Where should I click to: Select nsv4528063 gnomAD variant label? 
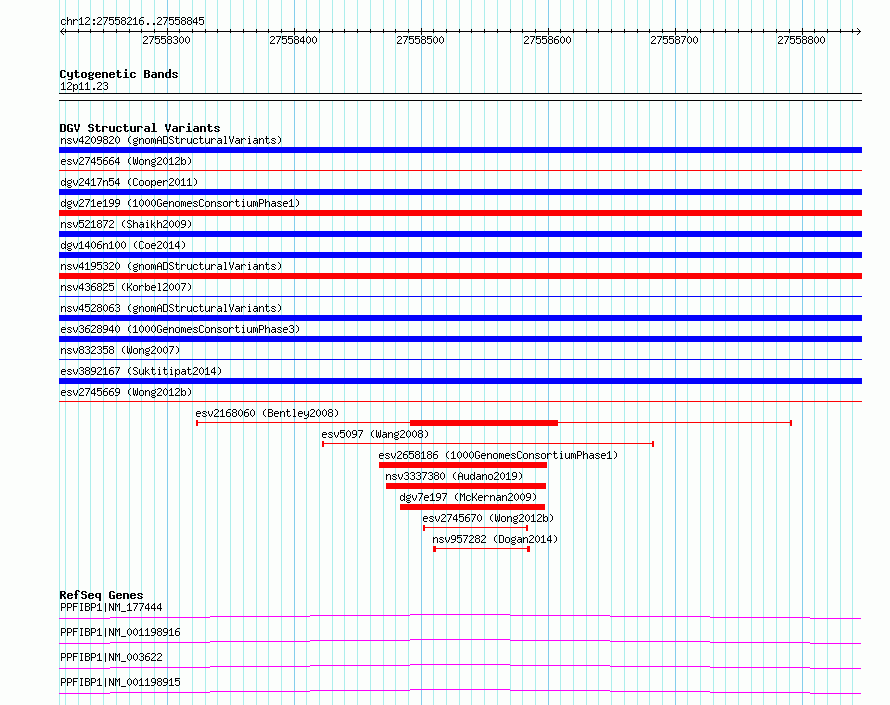click(171, 308)
